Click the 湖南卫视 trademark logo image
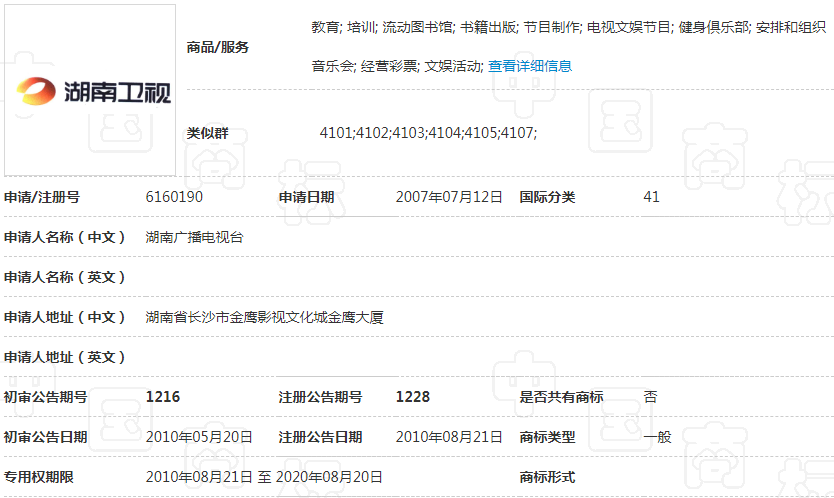The width and height of the screenshot is (834, 498). pos(90,90)
